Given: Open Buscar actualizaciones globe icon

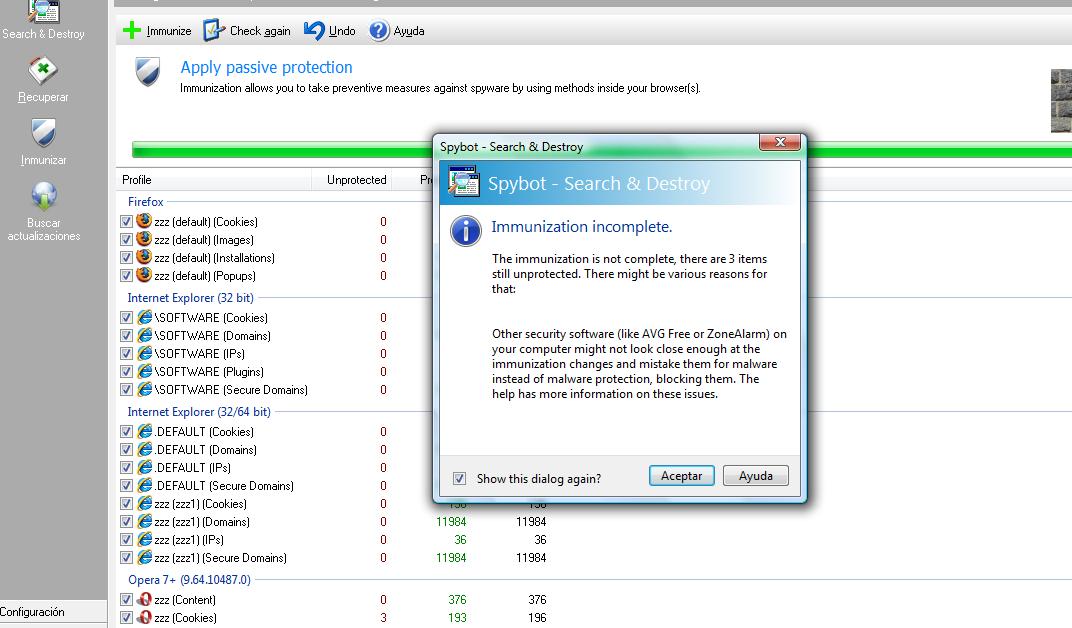Looking at the screenshot, I should pos(44,196).
